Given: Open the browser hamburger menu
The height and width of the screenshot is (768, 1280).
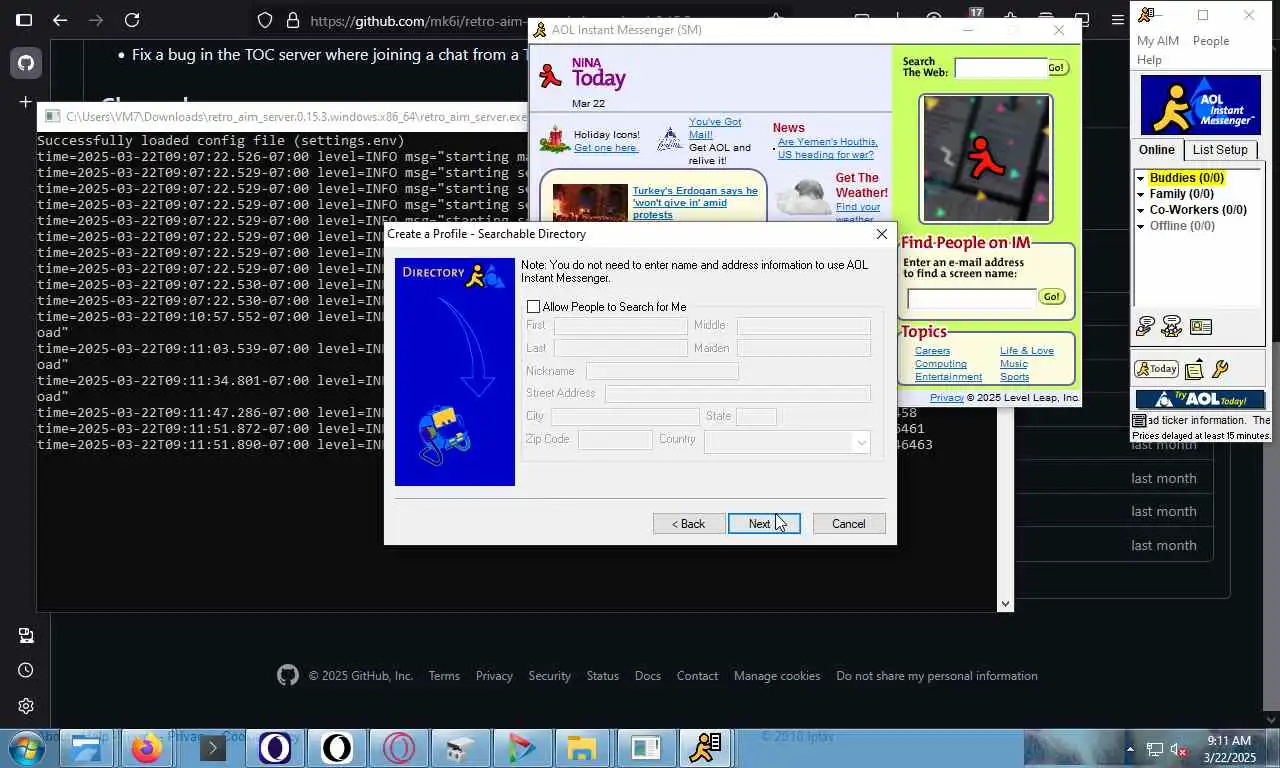Looking at the screenshot, I should tap(1118, 20).
